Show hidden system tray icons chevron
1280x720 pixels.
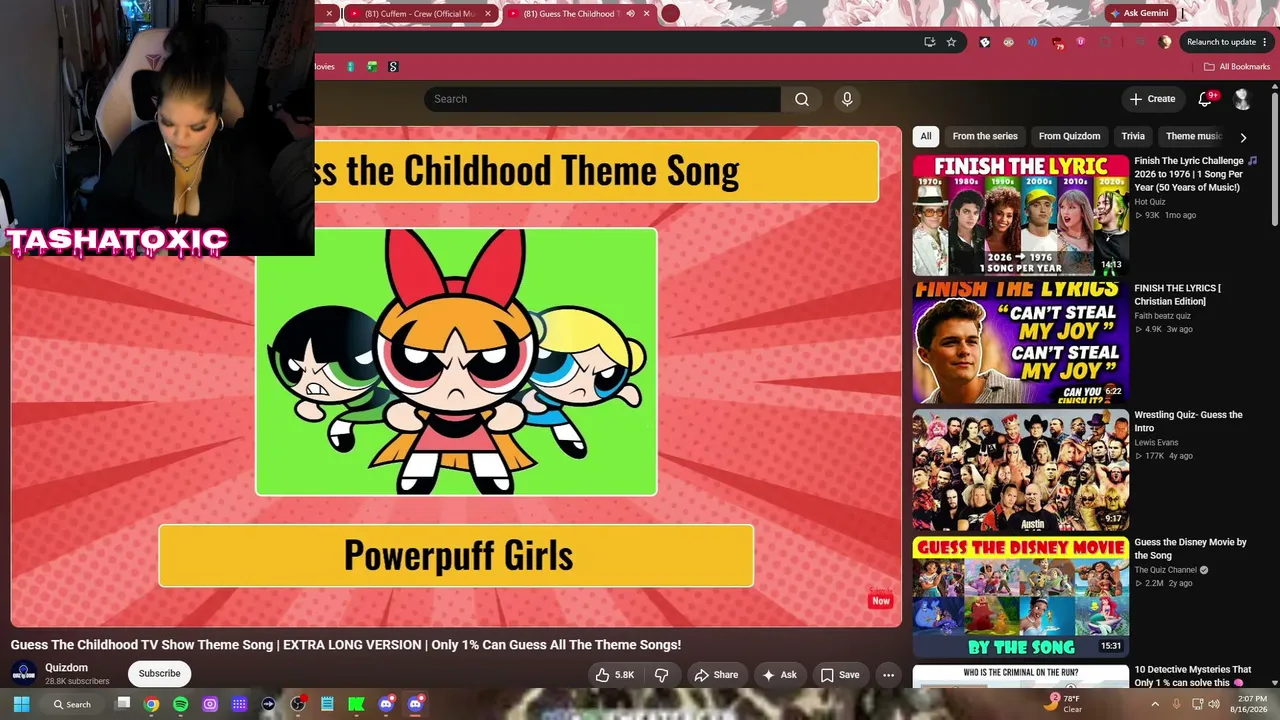(1155, 704)
